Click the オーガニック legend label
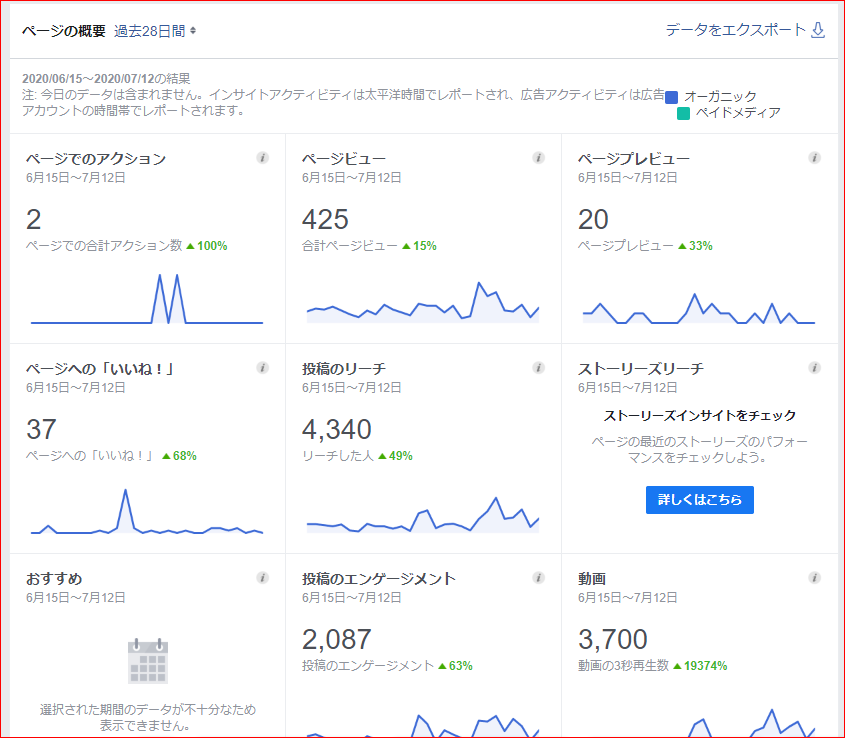This screenshot has width=845, height=738. [721, 96]
